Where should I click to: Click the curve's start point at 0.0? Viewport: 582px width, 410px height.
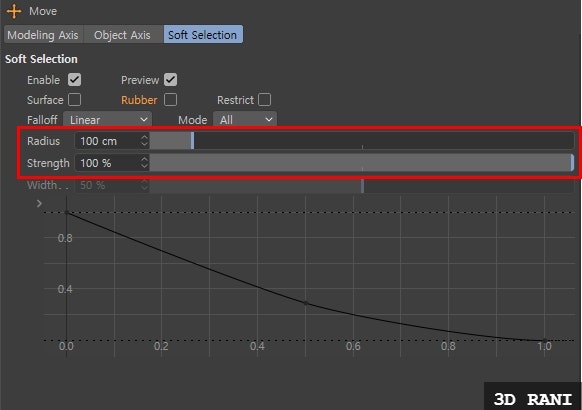(x=67, y=213)
